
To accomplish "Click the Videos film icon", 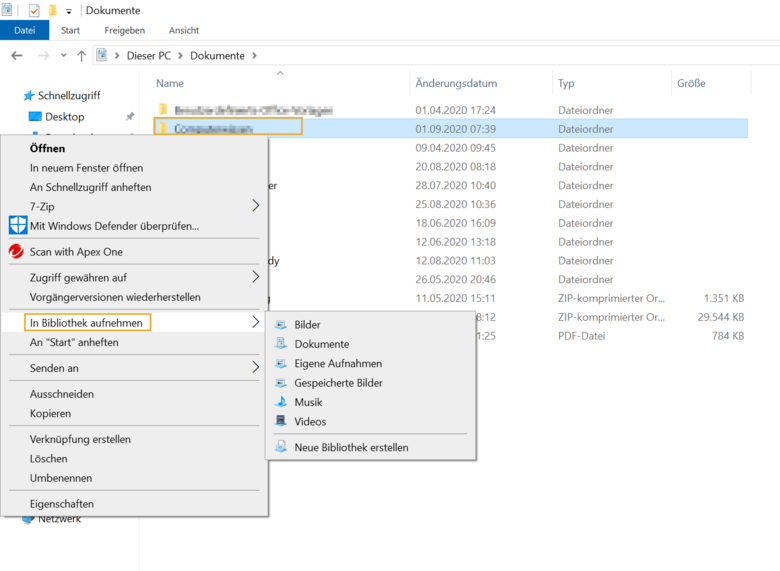I will pyautogui.click(x=281, y=421).
